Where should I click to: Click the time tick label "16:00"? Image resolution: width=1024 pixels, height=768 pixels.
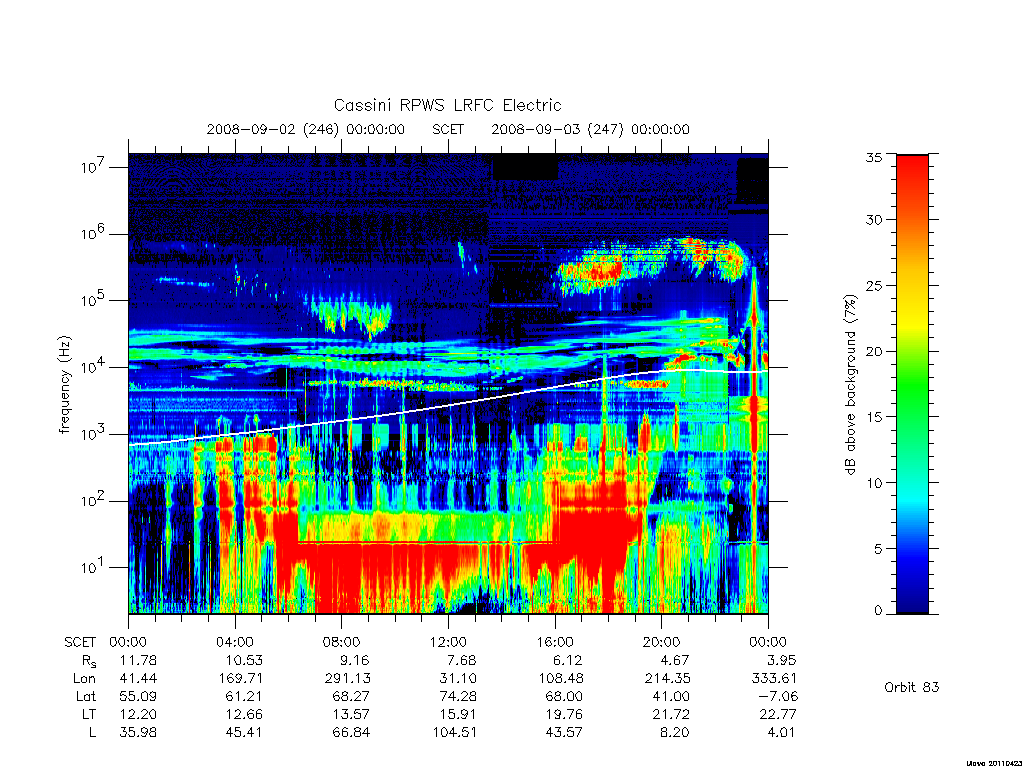pyautogui.click(x=555, y=642)
